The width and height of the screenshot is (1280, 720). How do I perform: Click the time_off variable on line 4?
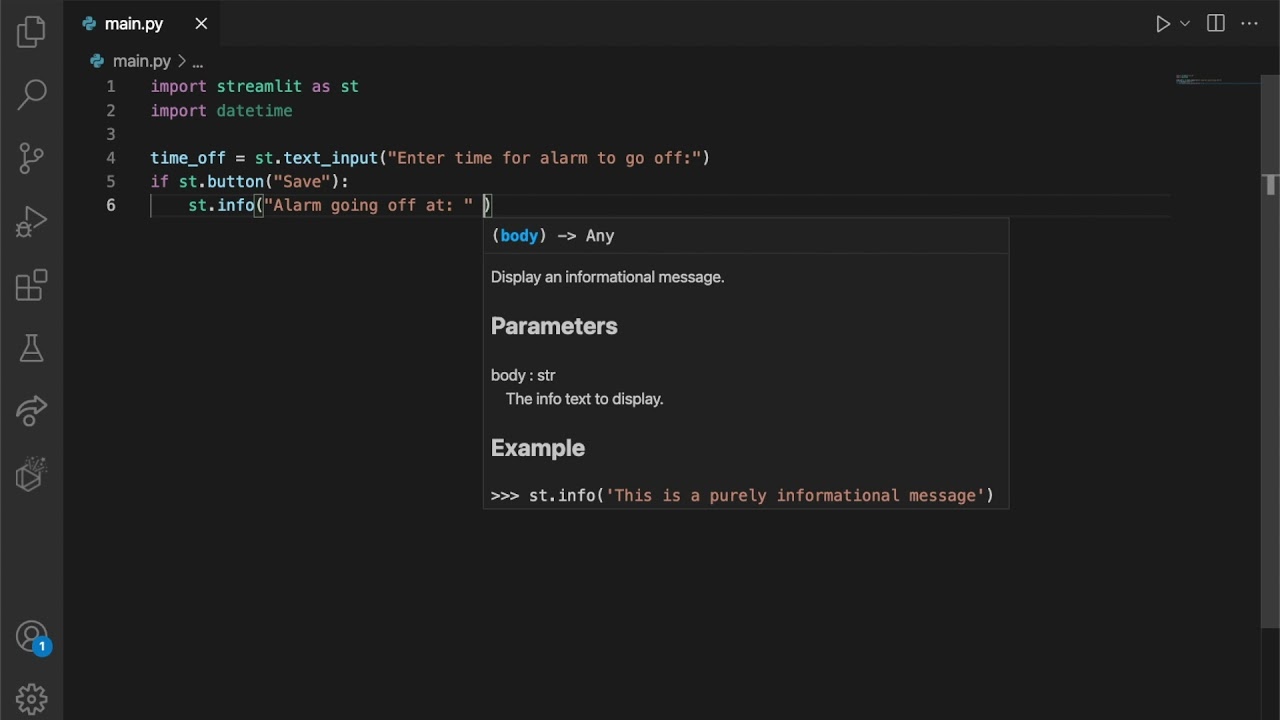coord(188,158)
